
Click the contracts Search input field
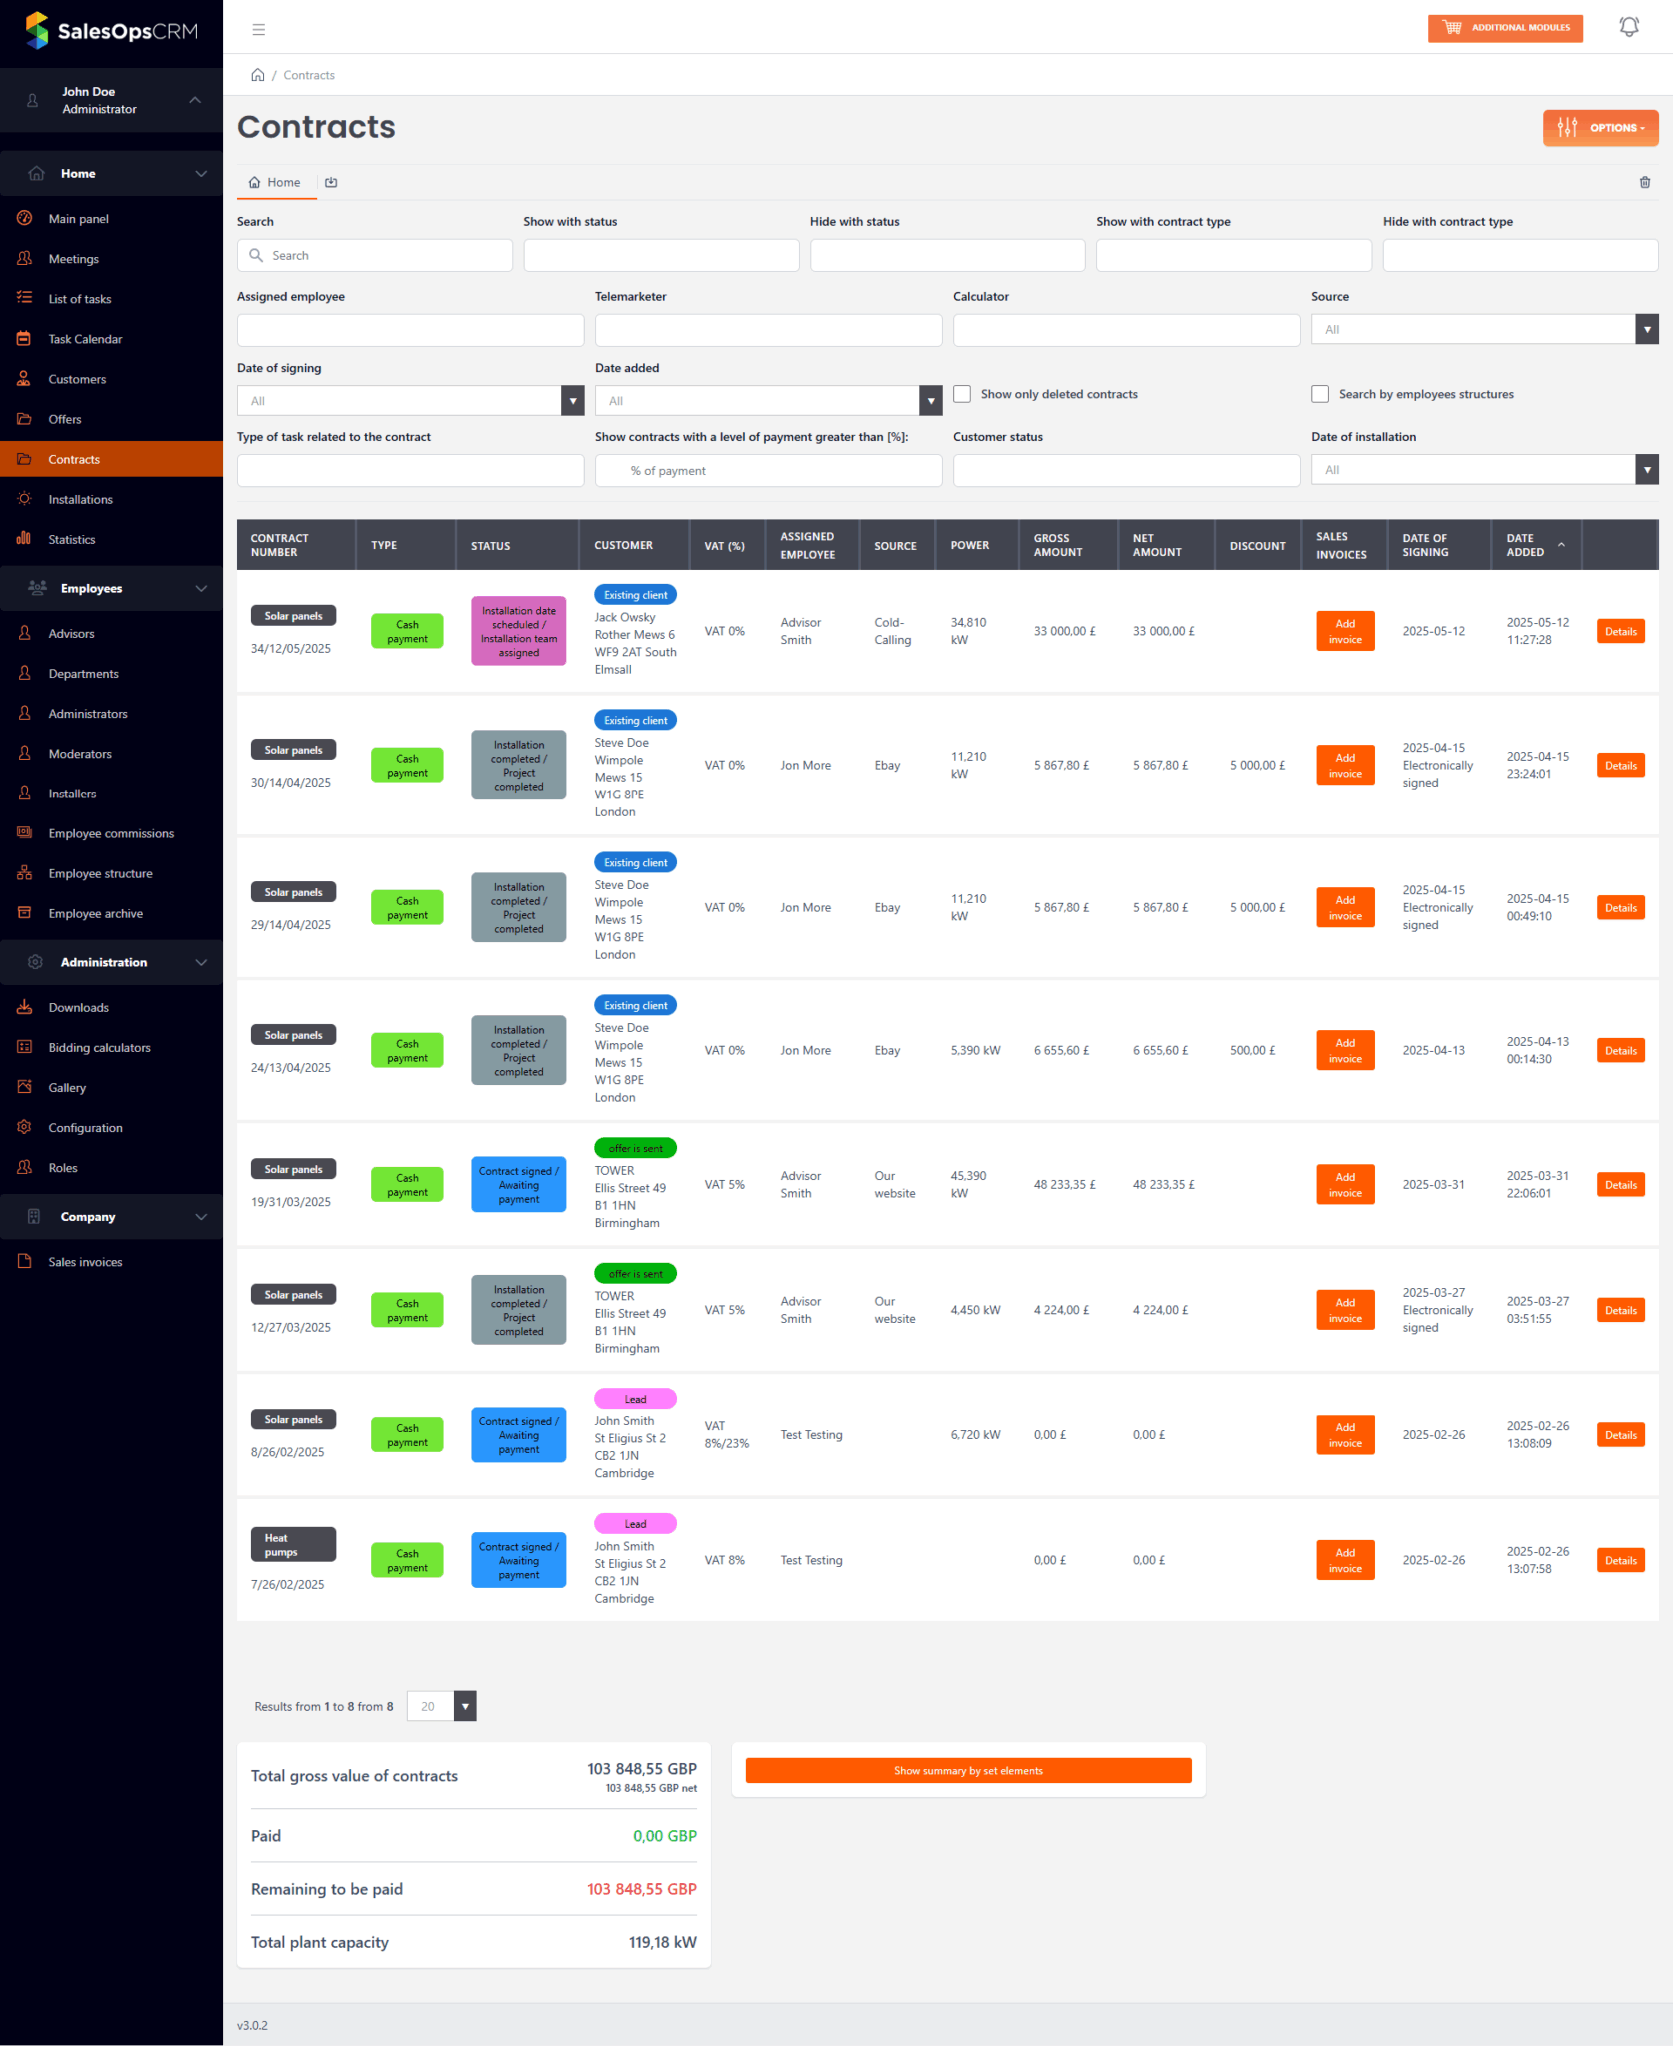click(375, 255)
